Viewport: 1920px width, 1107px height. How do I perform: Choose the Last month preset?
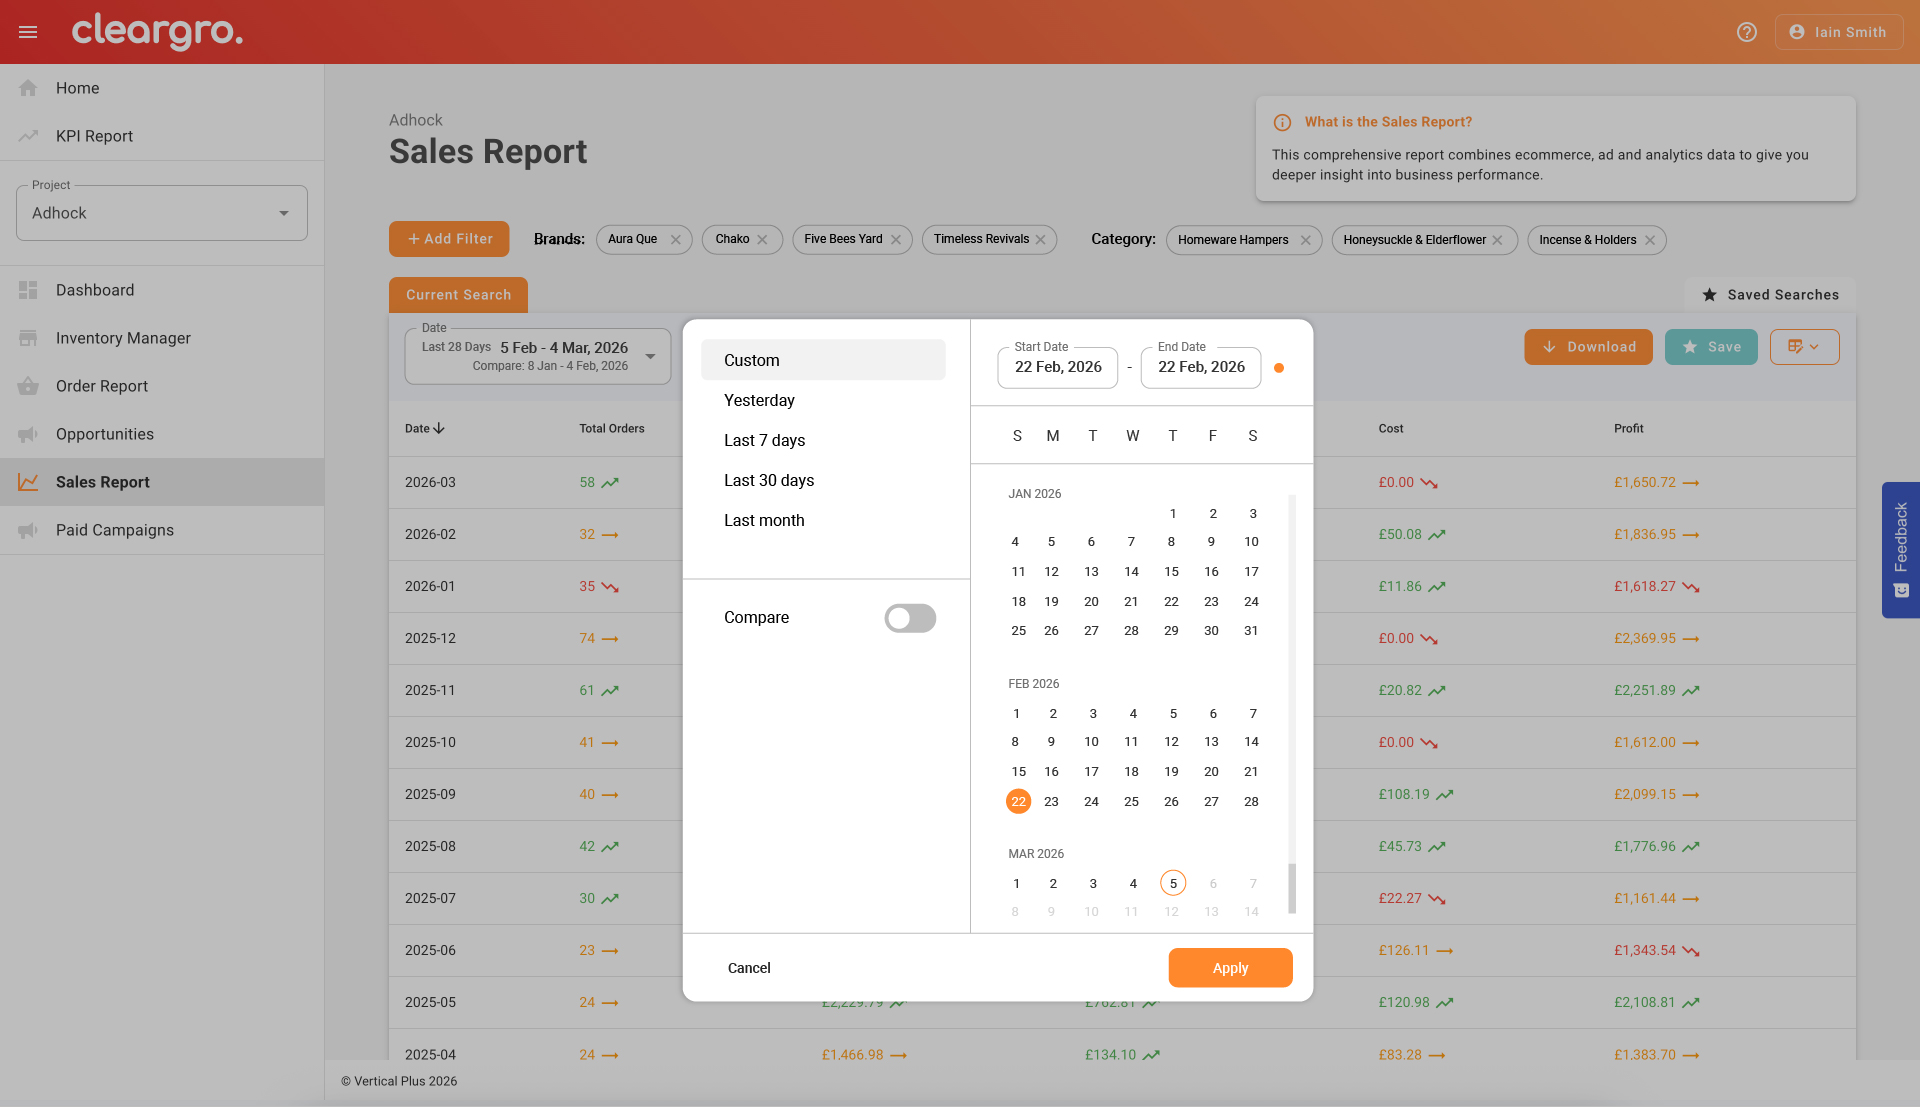tap(764, 520)
